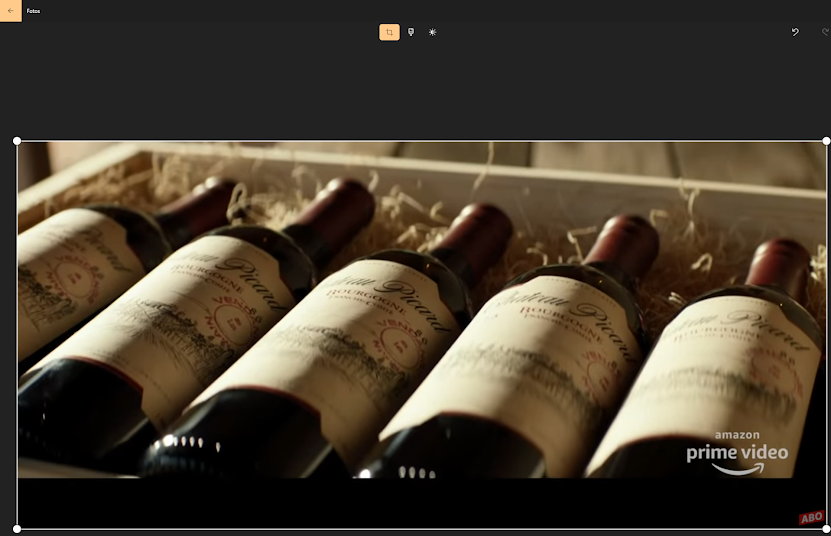831x536 pixels.
Task: Grab the bottom-left crop handle
Action: pos(17,529)
